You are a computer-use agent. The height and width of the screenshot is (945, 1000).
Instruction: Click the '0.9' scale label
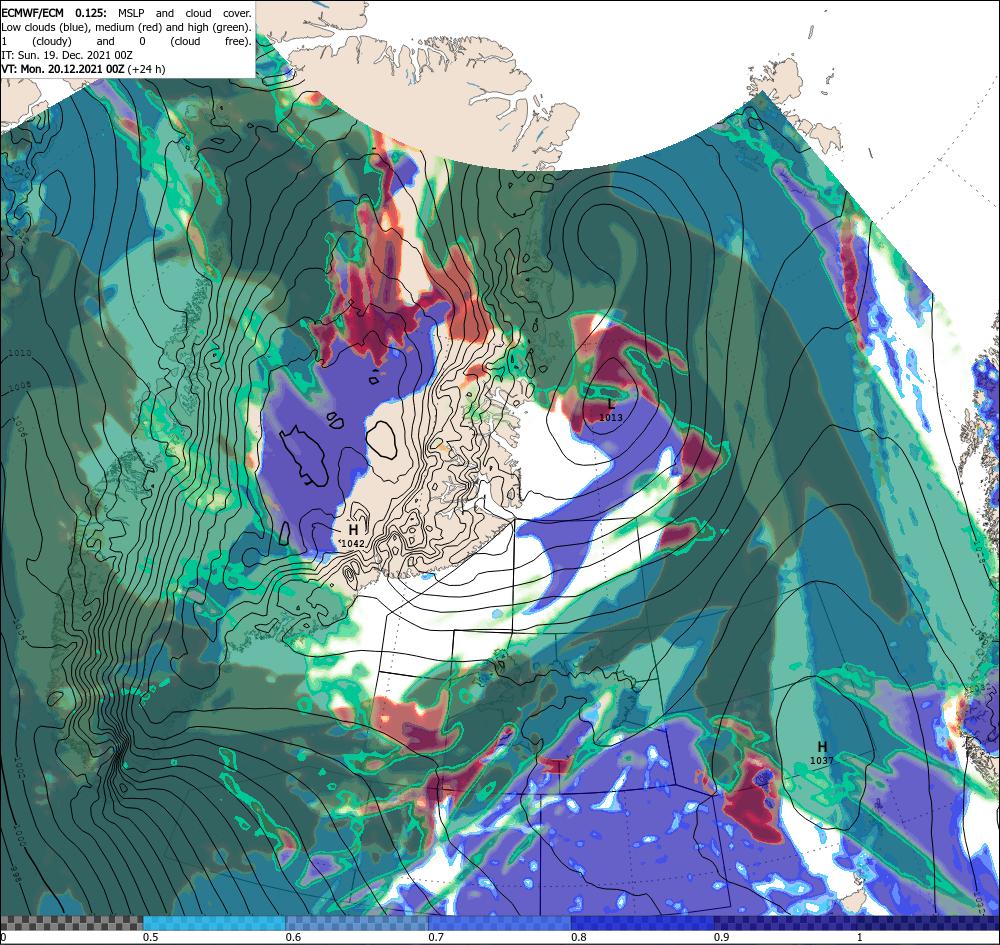[x=722, y=937]
